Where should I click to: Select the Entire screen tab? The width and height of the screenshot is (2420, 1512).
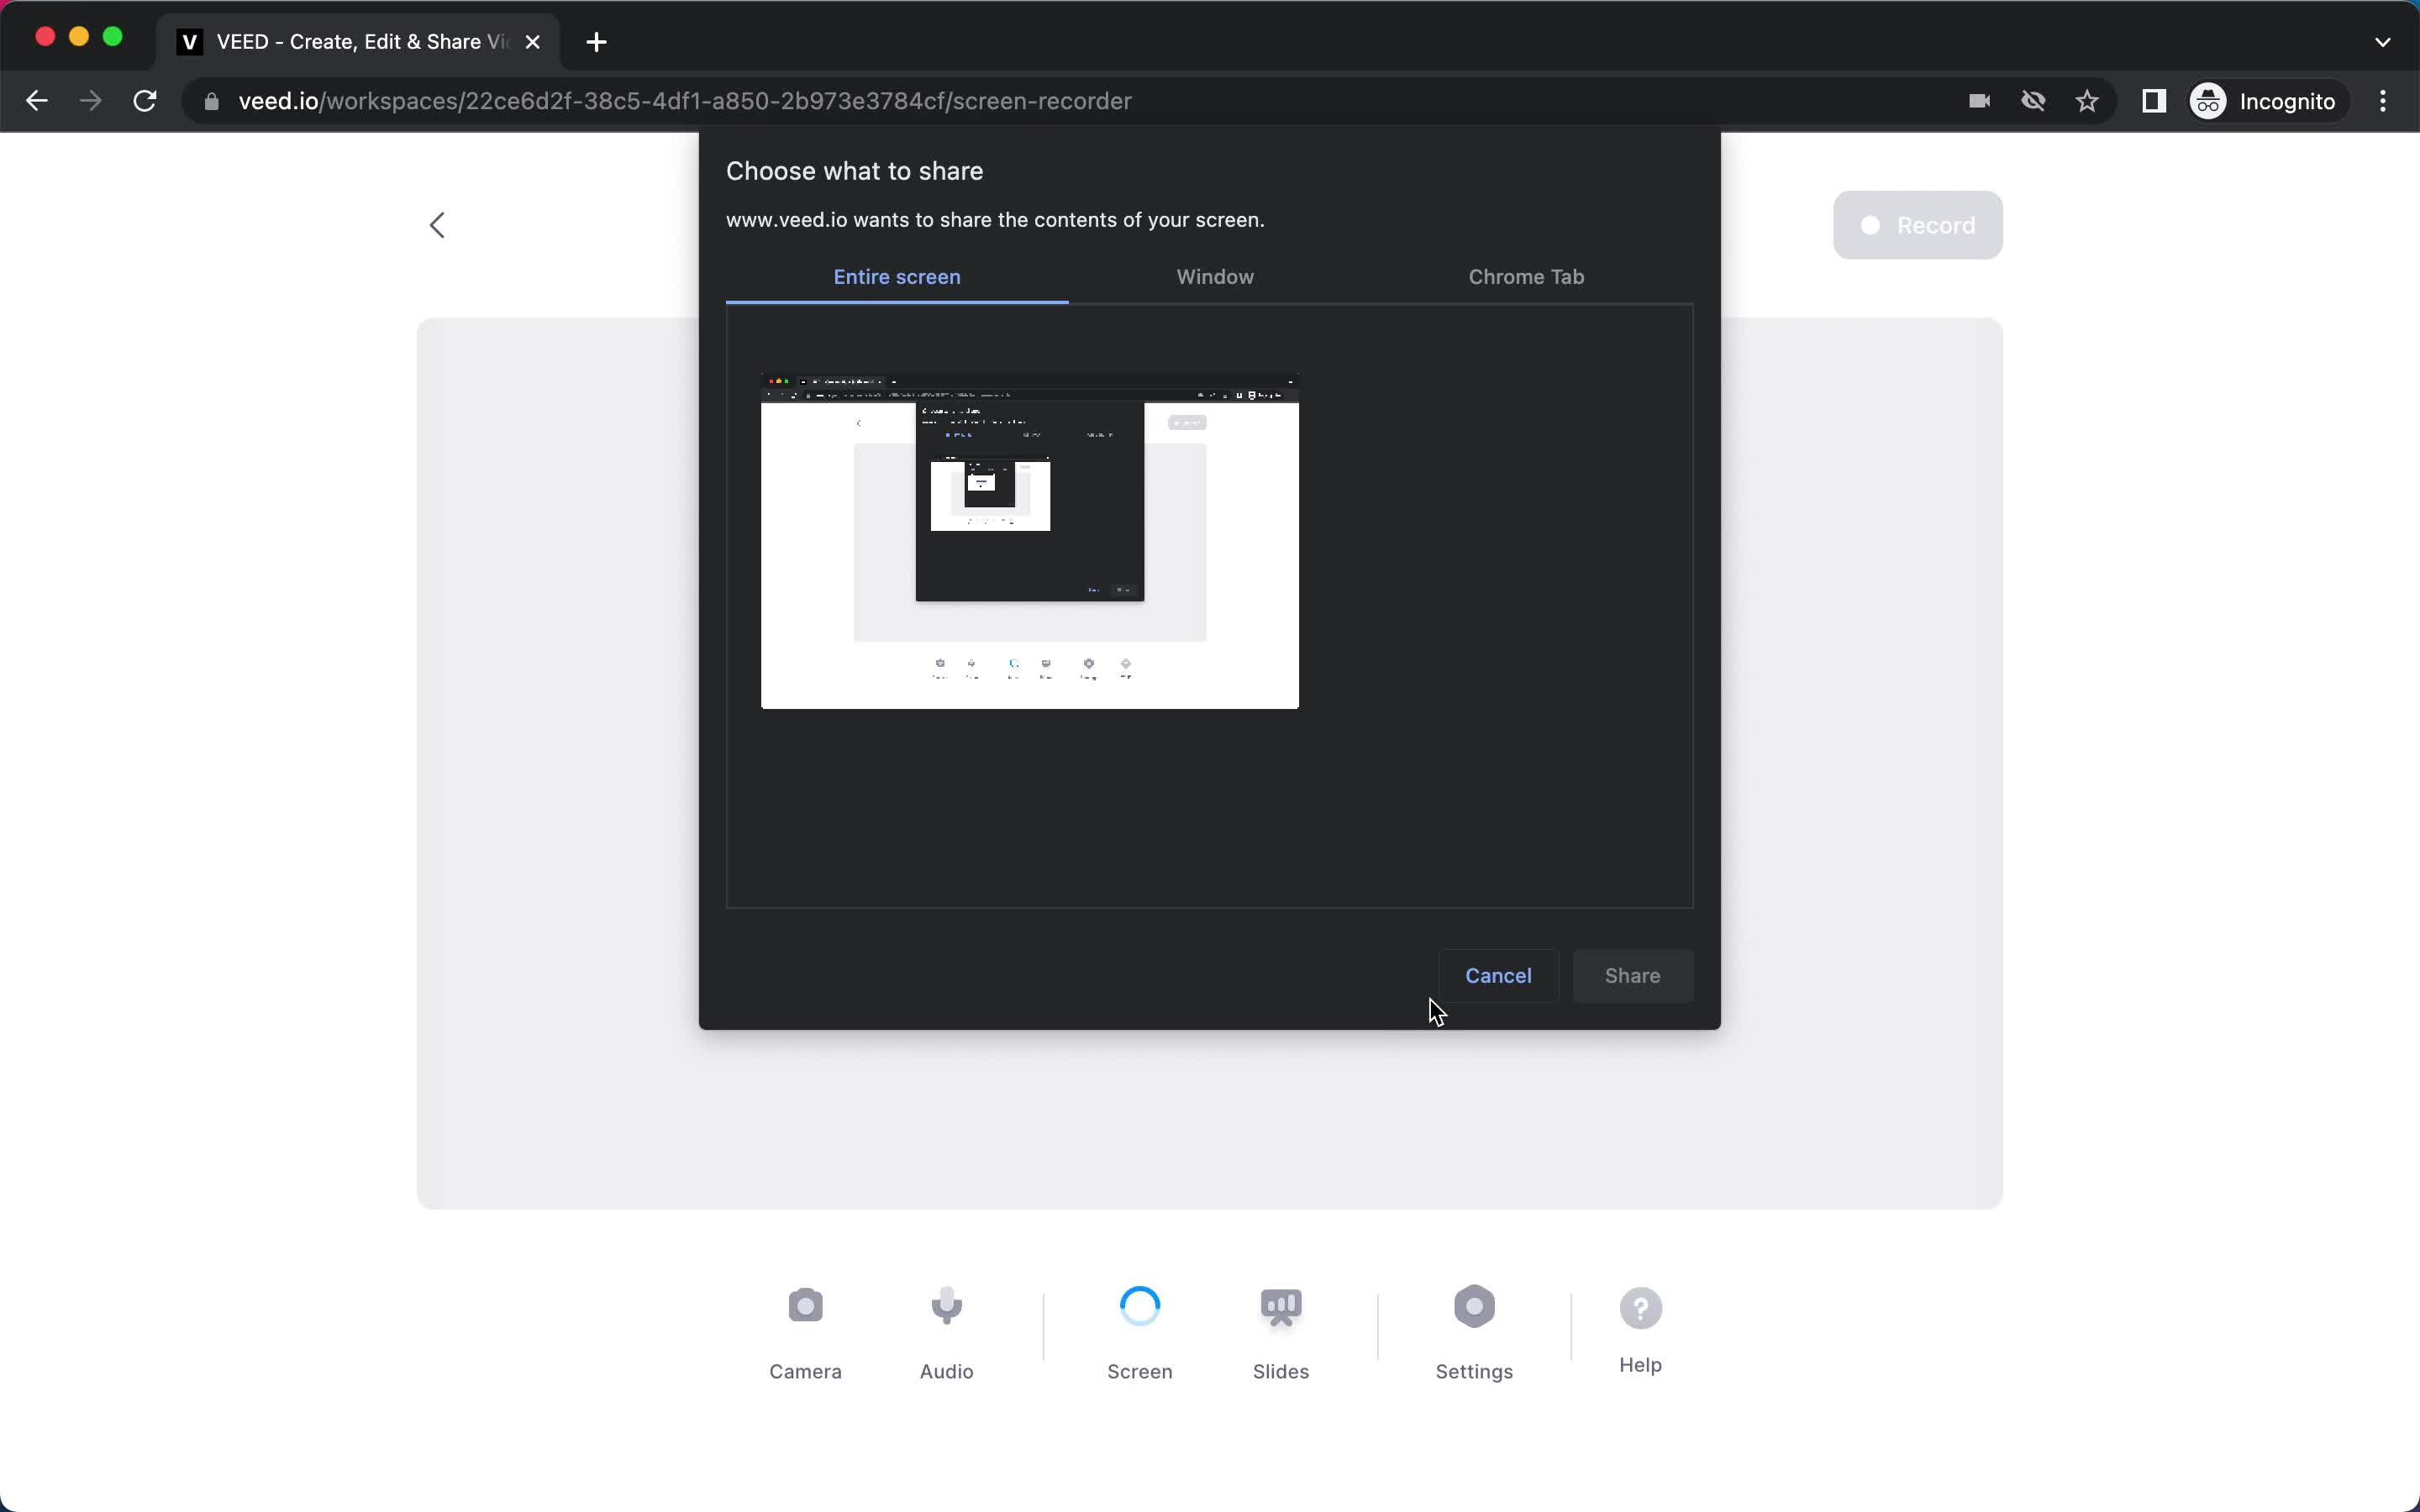pos(897,277)
